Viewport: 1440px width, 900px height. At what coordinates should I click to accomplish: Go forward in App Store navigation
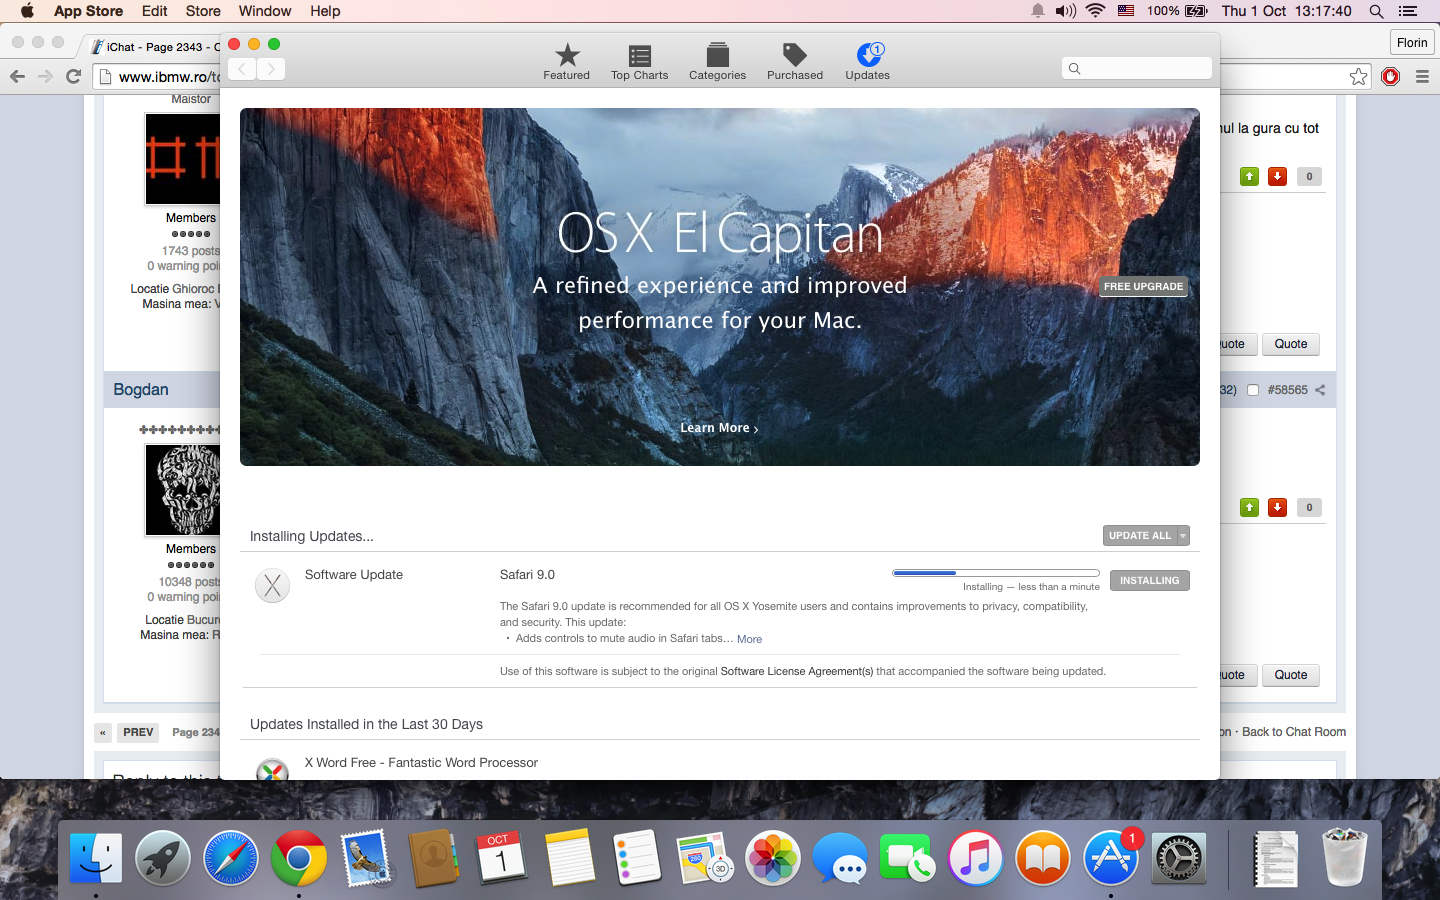(271, 69)
